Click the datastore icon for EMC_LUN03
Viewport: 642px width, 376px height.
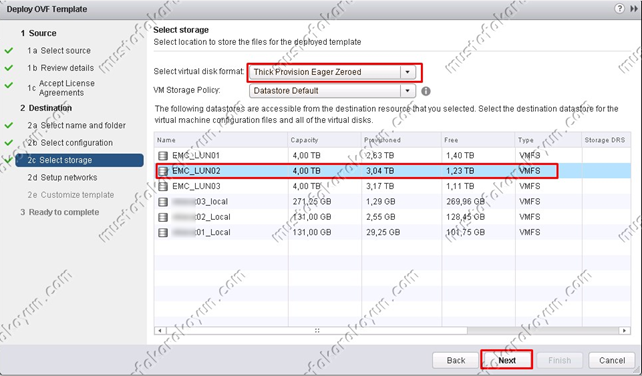pos(163,186)
